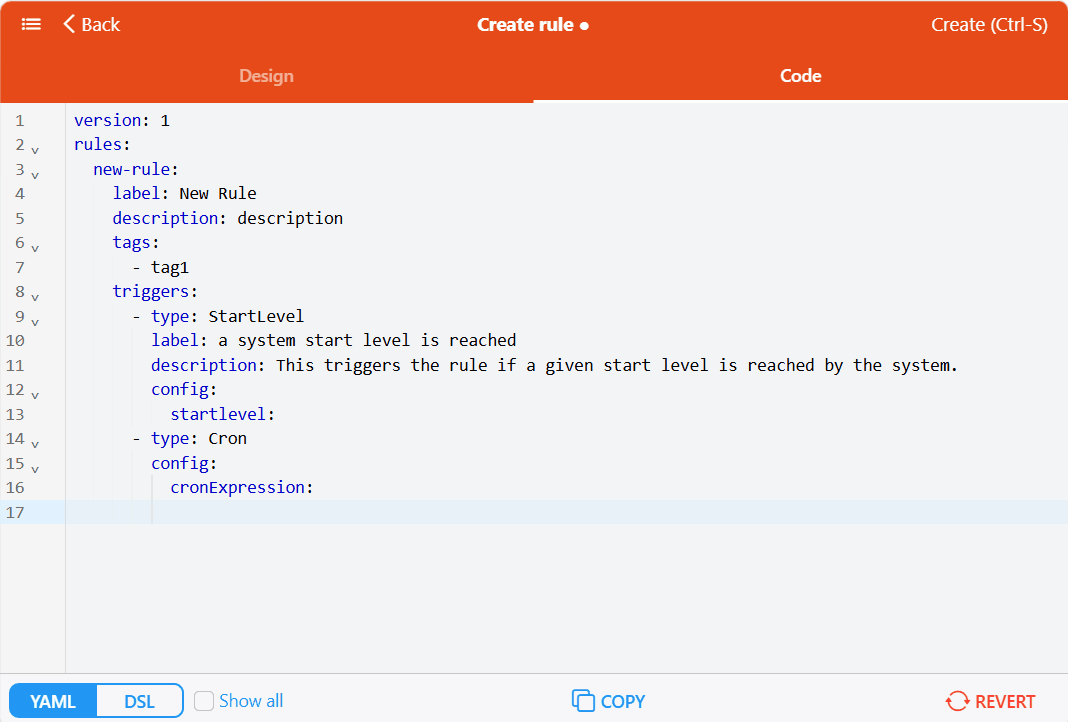Image resolution: width=1068 pixels, height=722 pixels.
Task: Click the 'startlevel:' key
Action: (222, 414)
